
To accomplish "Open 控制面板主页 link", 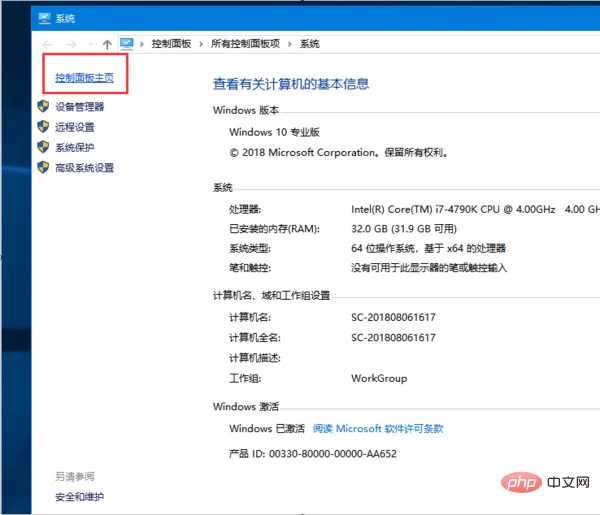I will 85,78.
